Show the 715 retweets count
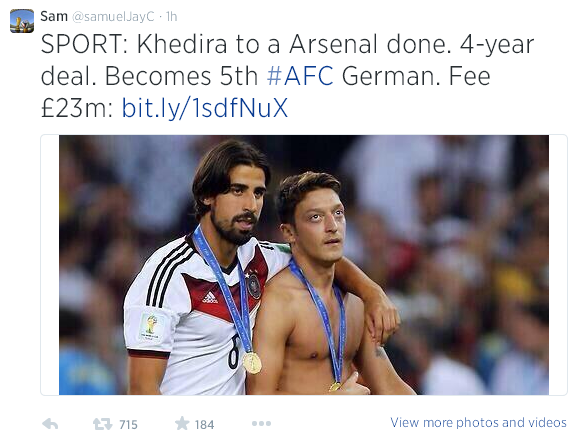The width and height of the screenshot is (579, 439). [x=128, y=425]
